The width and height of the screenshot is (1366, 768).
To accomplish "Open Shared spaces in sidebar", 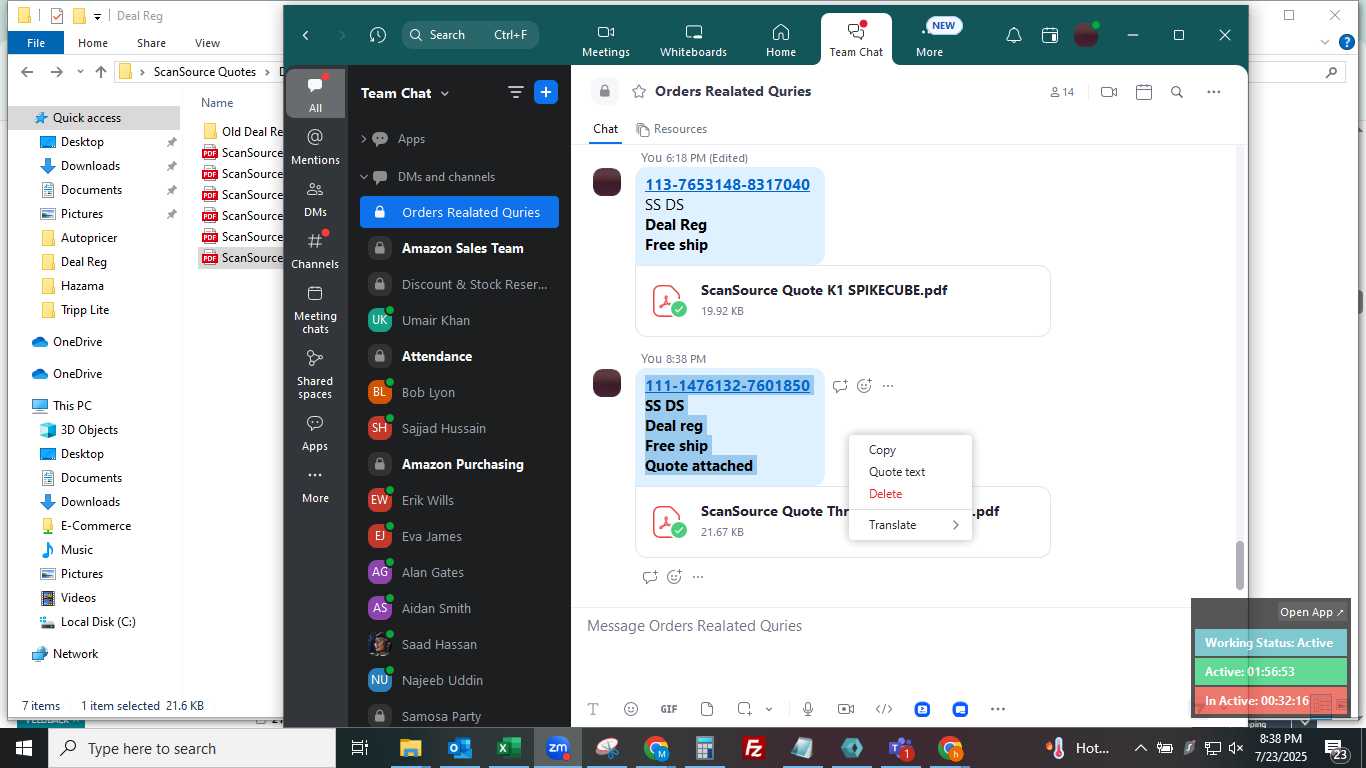I will (x=315, y=374).
